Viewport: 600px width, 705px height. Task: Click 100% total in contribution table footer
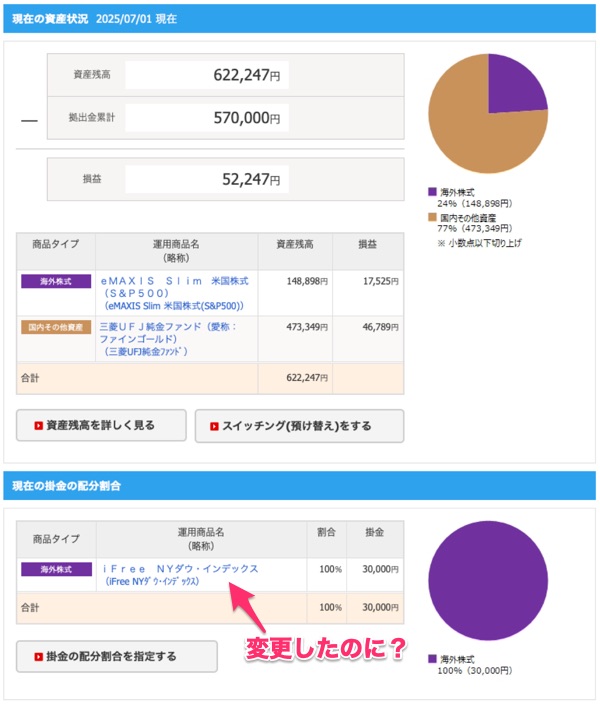click(x=331, y=607)
